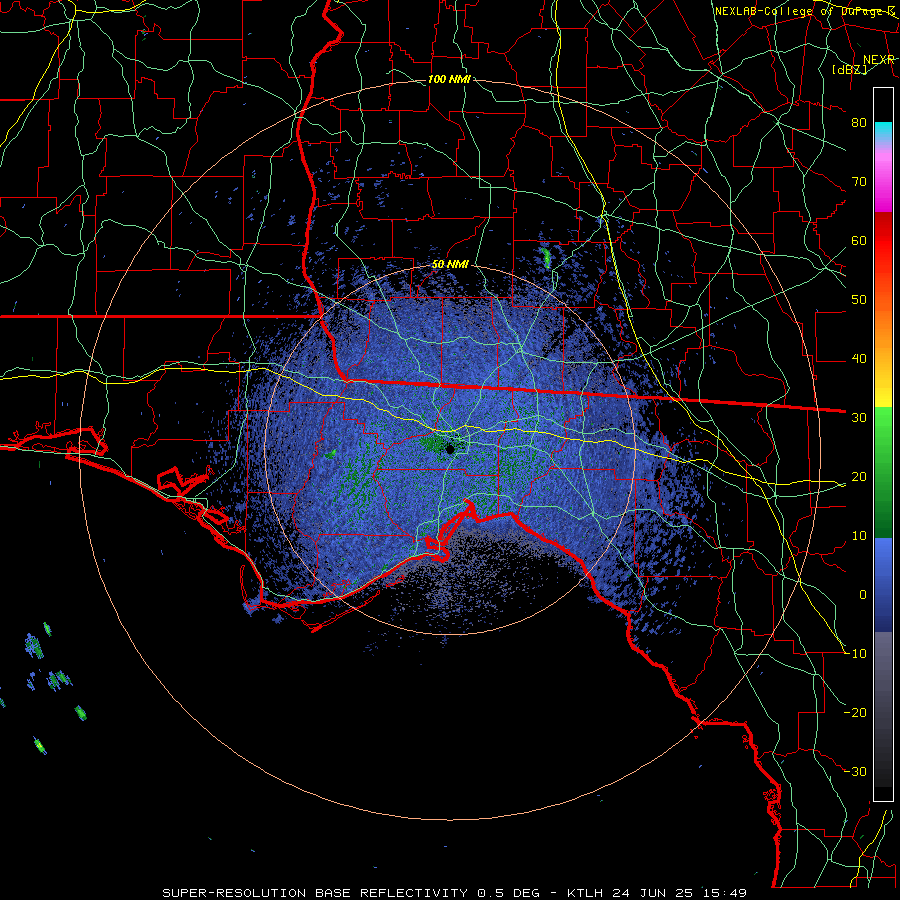This screenshot has width=900, height=900.
Task: Click the 30 value on dBZ scale
Action: click(x=859, y=418)
